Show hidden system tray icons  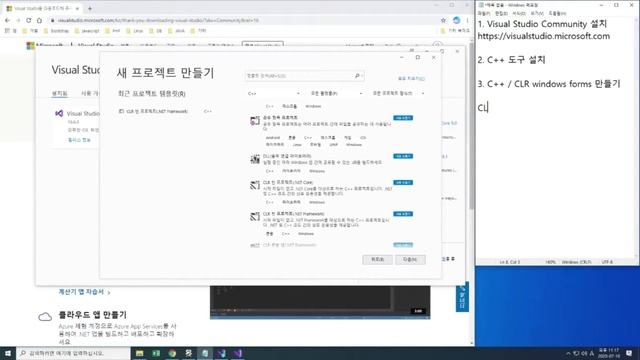[568, 353]
